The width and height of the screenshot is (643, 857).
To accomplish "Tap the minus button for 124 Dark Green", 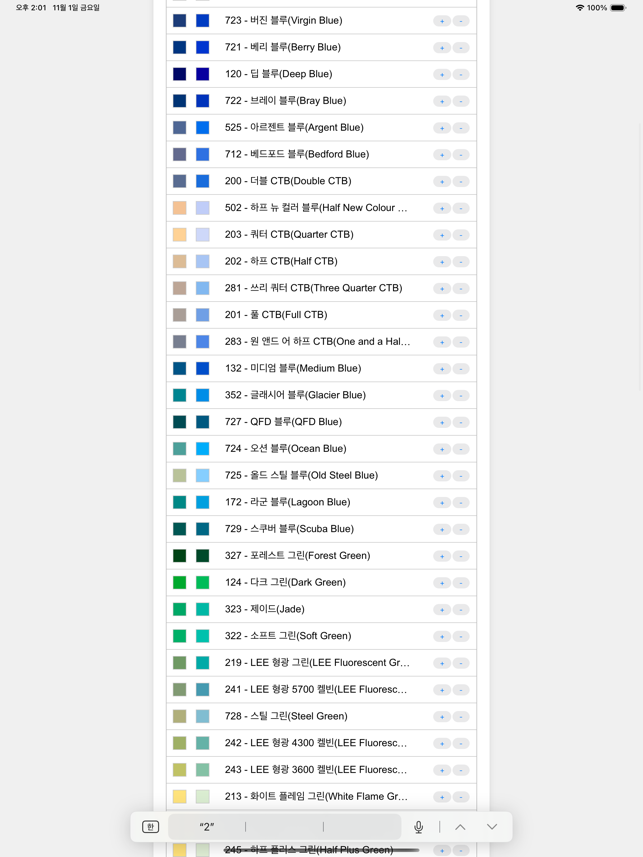I will 461,583.
